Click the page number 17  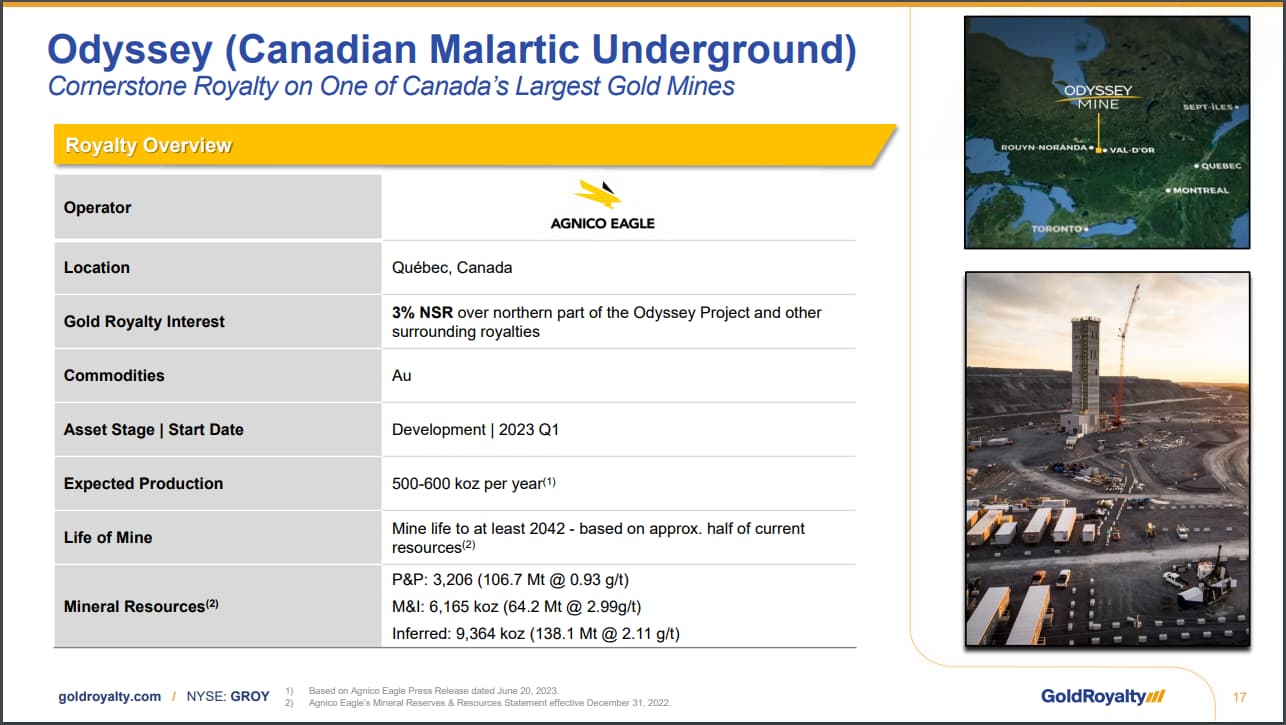pos(1239,697)
